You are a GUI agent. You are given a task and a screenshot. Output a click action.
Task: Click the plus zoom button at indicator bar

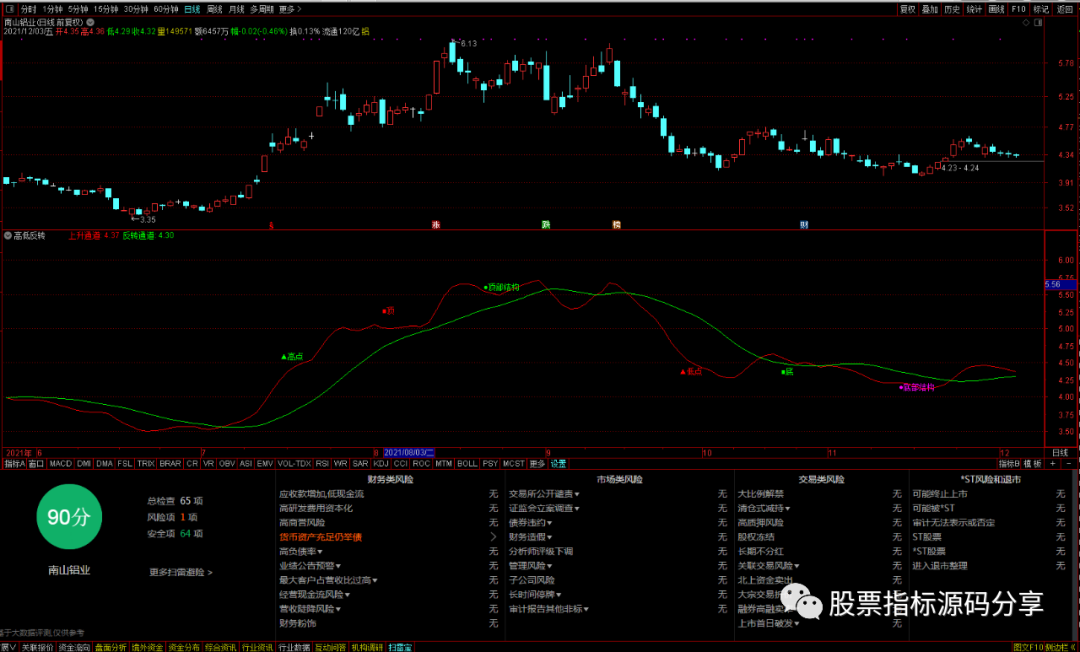[1052, 464]
